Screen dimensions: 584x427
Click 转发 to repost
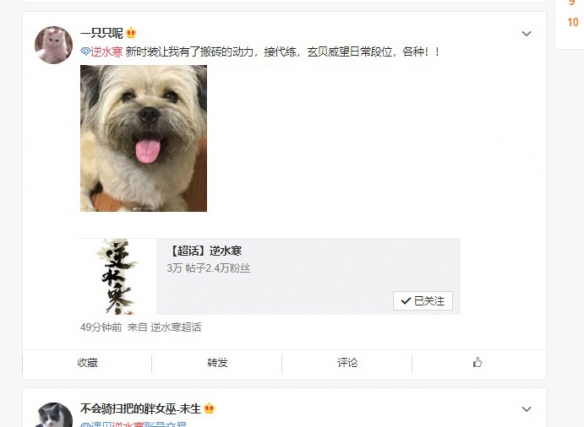pos(218,363)
